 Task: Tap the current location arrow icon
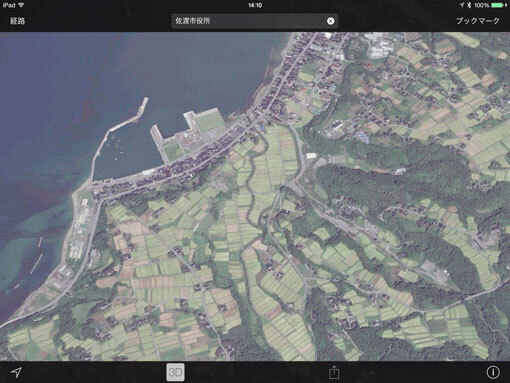point(16,372)
